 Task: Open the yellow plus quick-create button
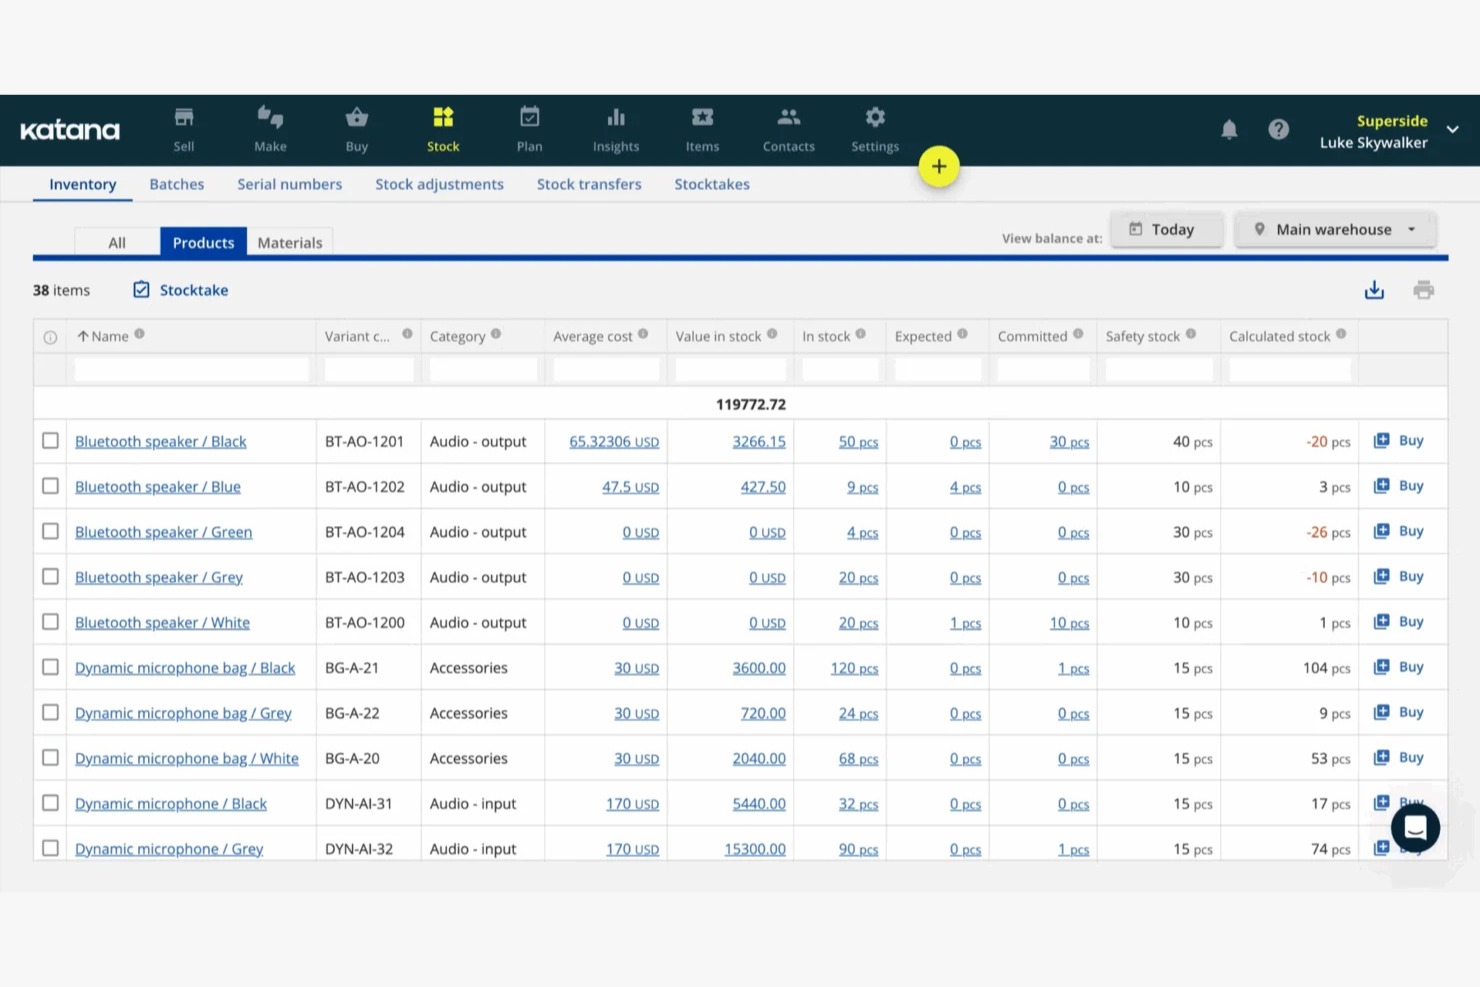[x=938, y=166]
